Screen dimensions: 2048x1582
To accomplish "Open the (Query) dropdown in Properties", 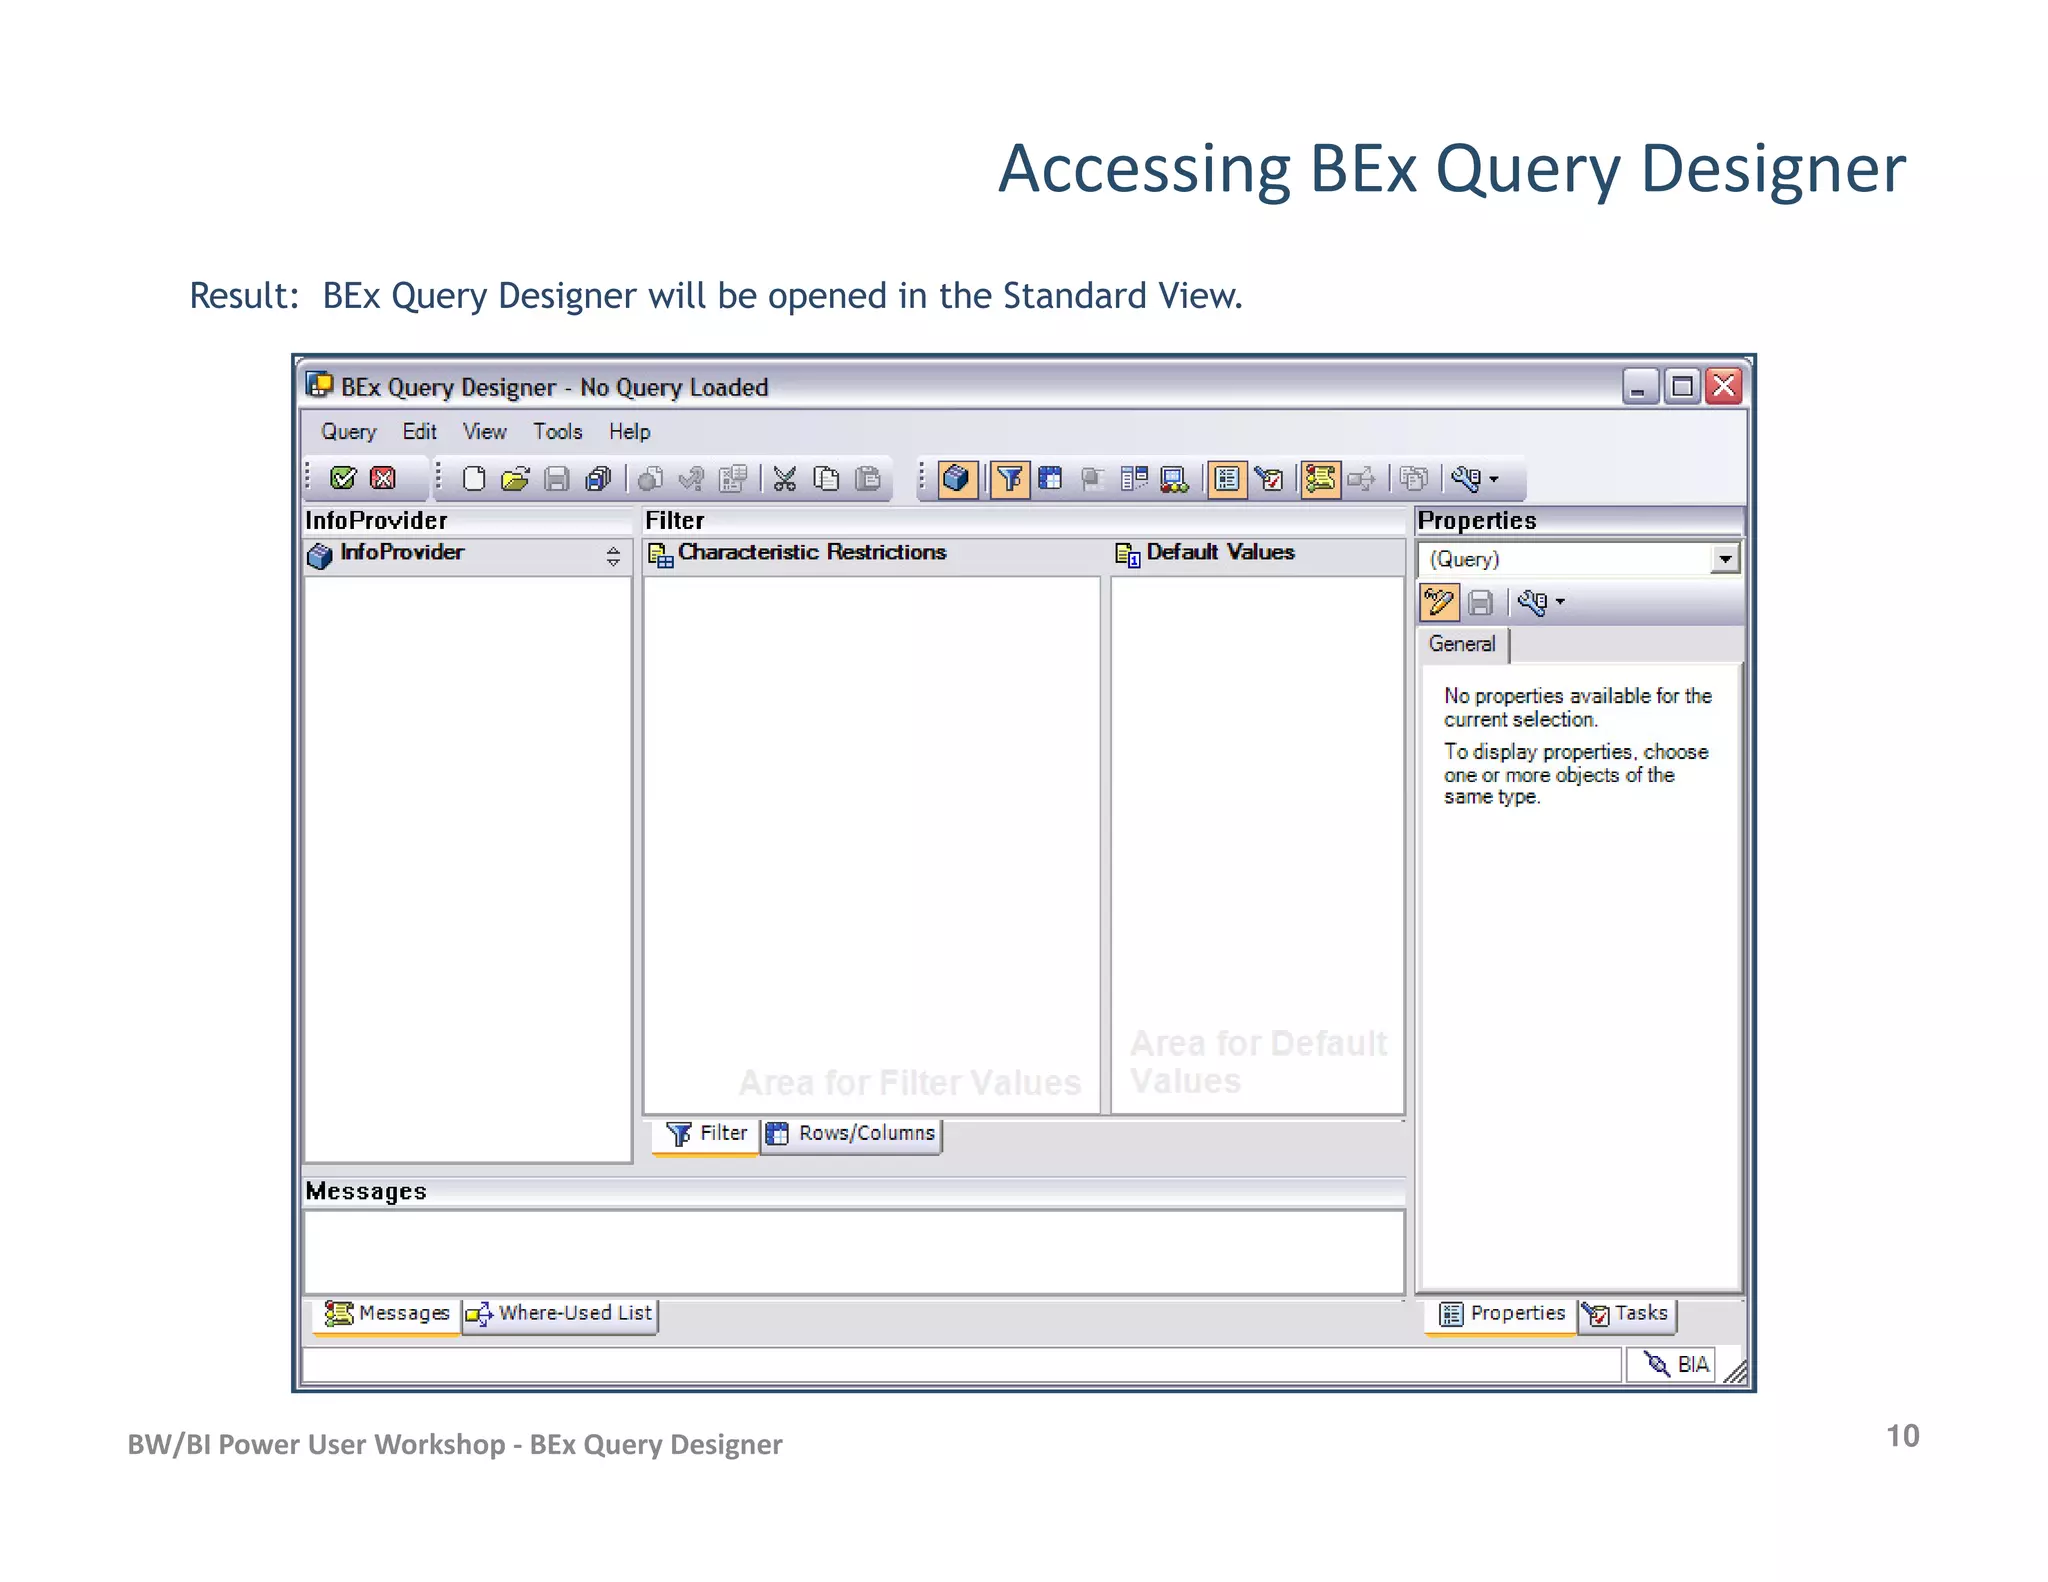I will pos(1724,559).
